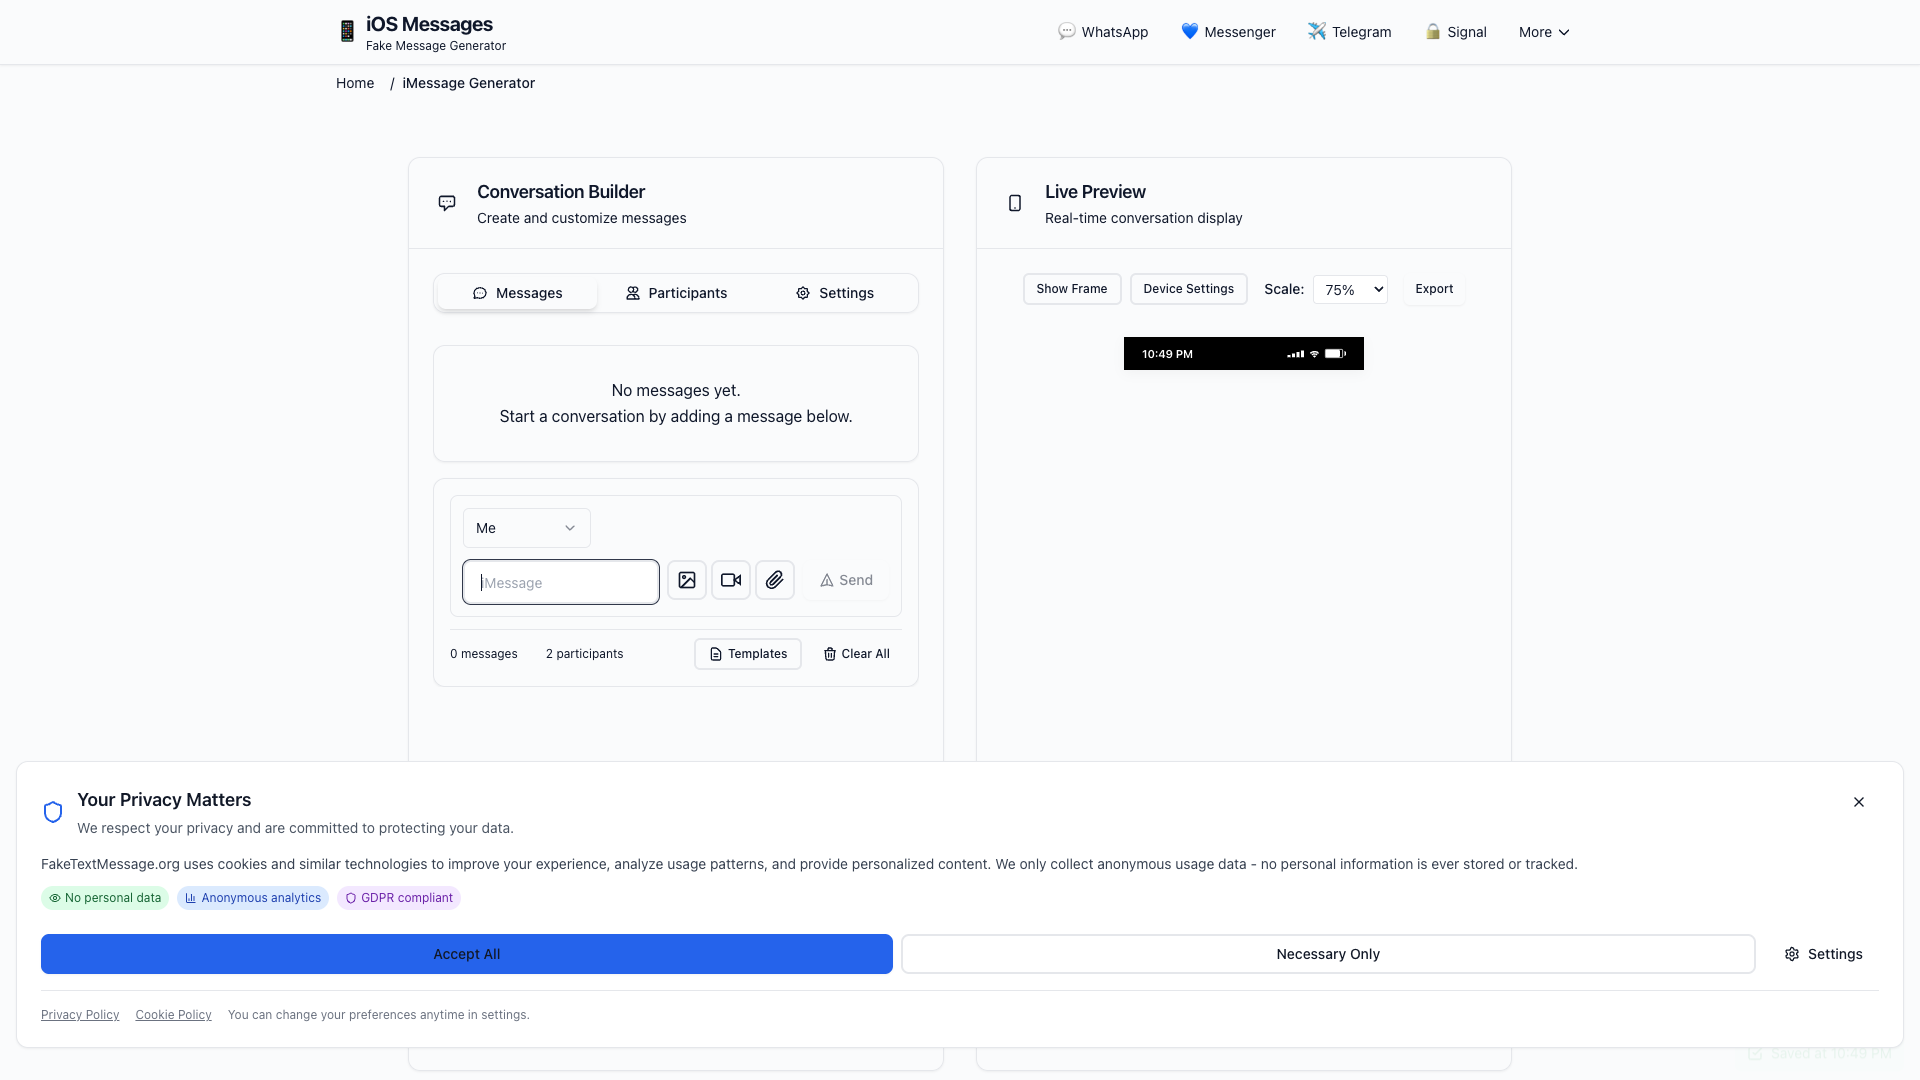Close the privacy banner with X

coord(1859,802)
